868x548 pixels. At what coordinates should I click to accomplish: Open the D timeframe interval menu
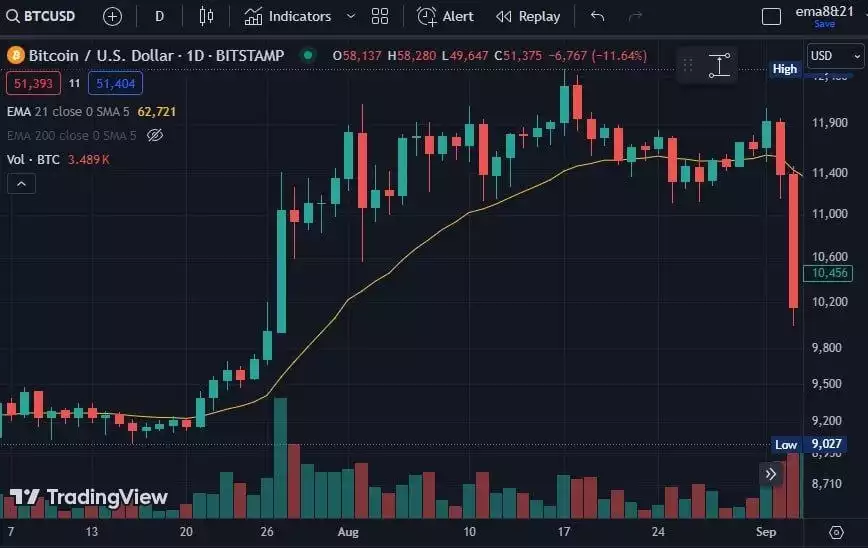[x=159, y=16]
